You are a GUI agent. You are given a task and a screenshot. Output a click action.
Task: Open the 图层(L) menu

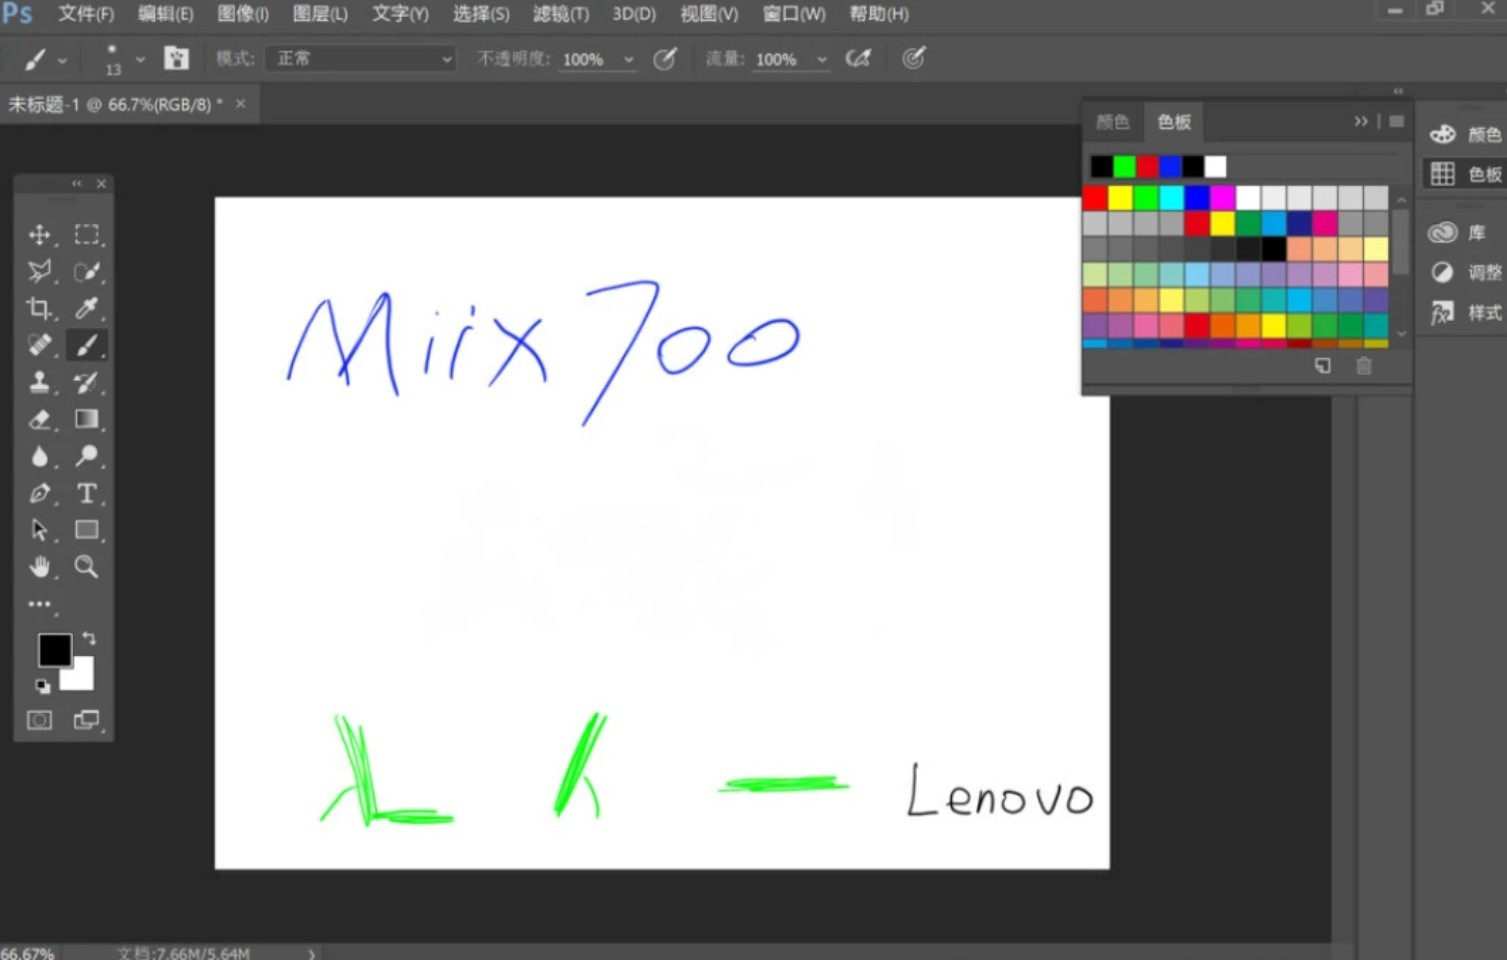click(320, 14)
